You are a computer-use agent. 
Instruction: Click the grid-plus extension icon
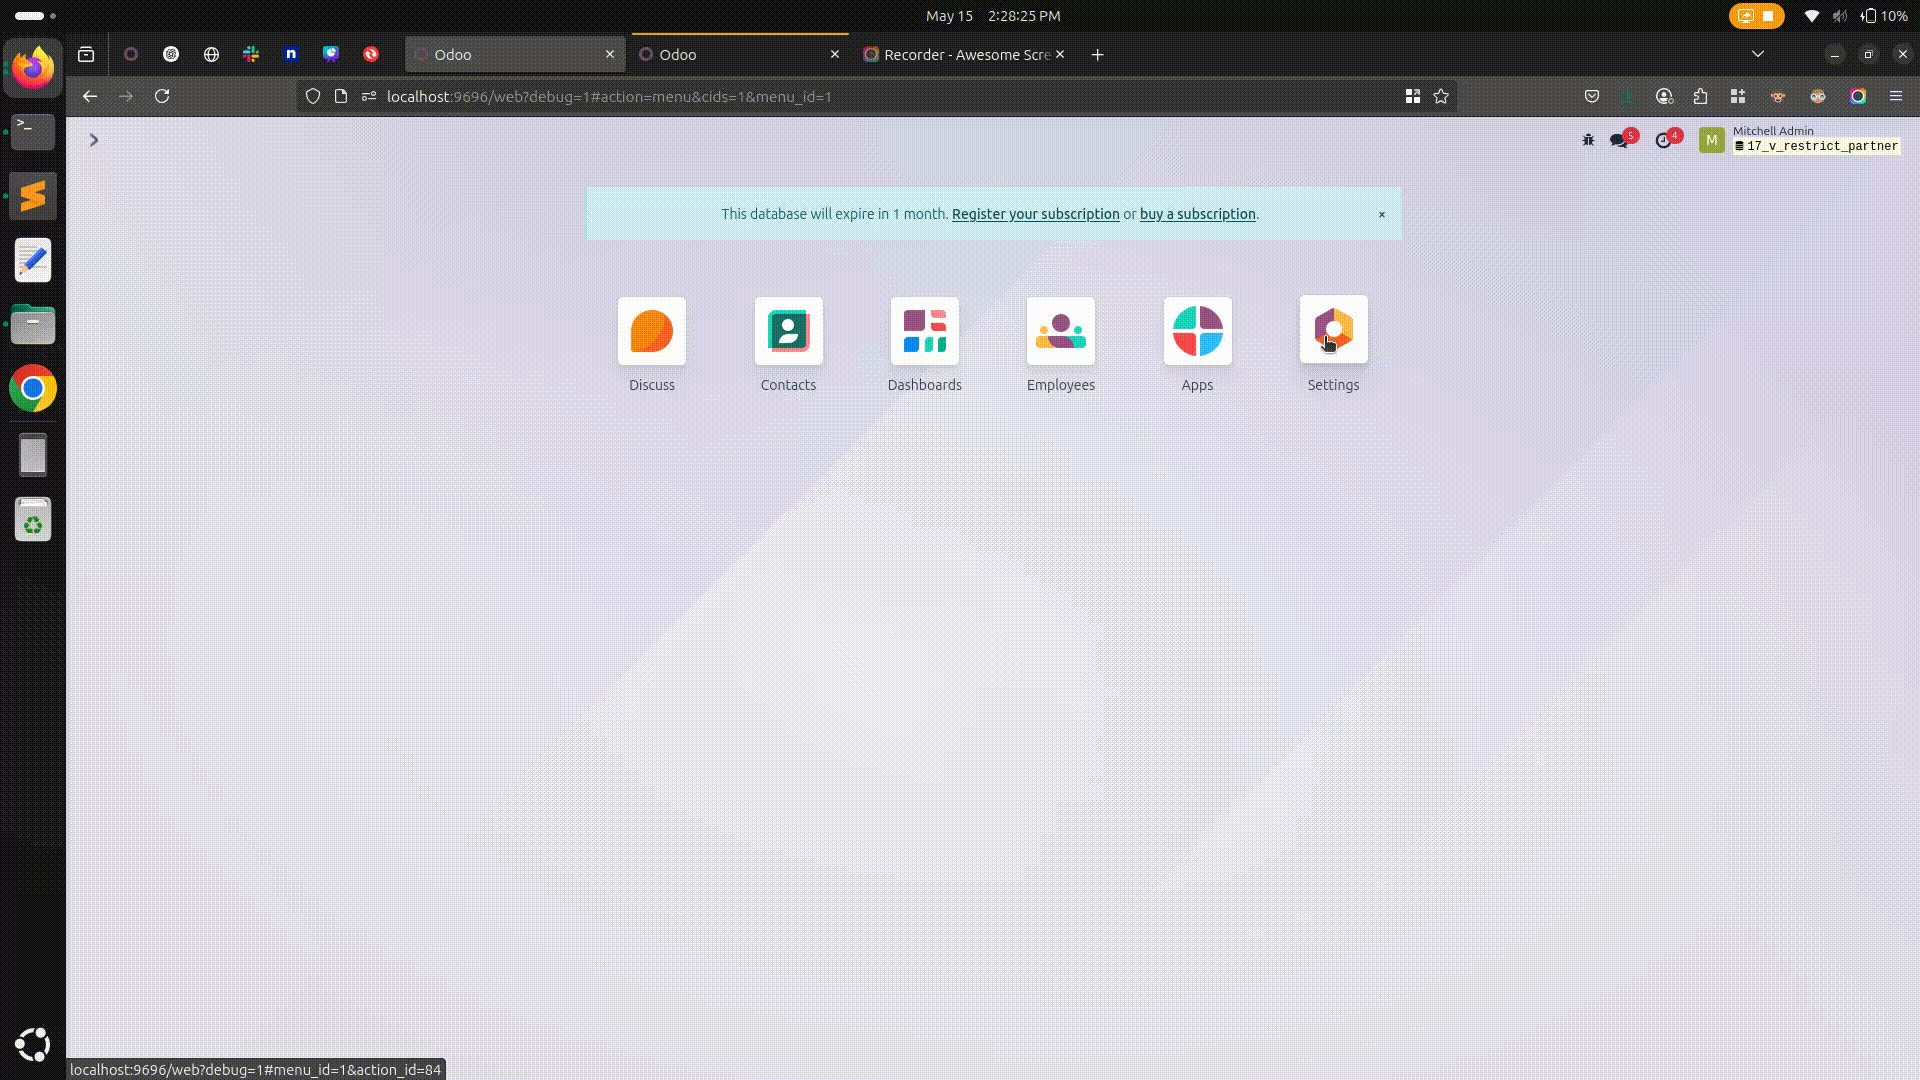(1738, 96)
